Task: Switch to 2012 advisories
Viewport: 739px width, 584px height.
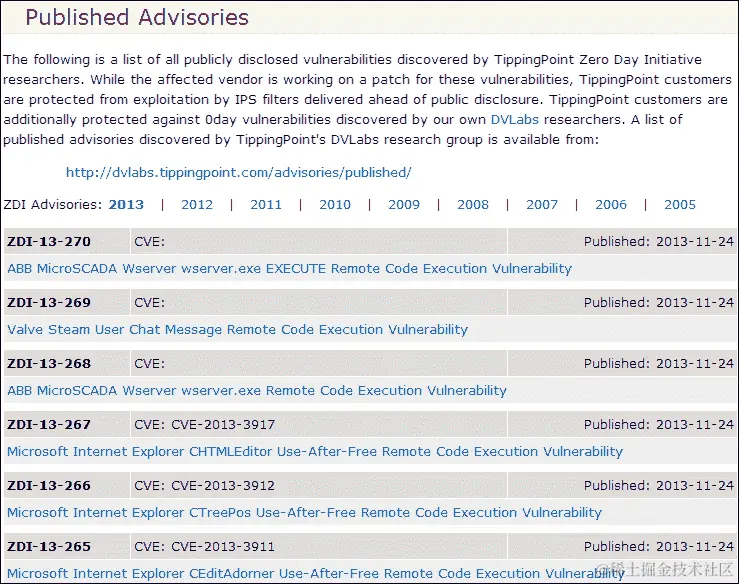Action: tap(197, 205)
